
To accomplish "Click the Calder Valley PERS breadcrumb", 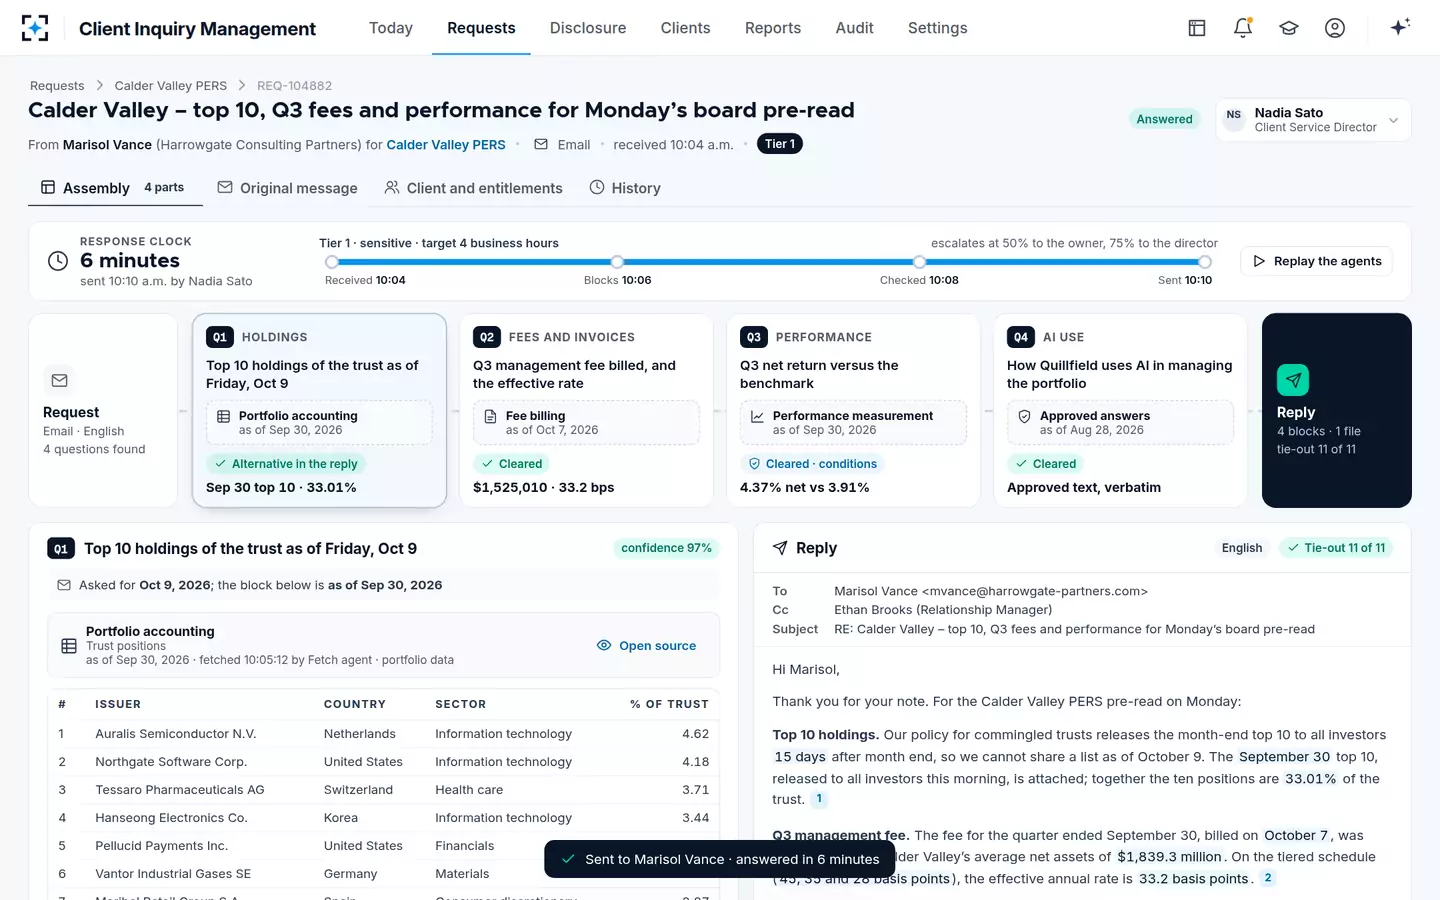I will pos(170,85).
